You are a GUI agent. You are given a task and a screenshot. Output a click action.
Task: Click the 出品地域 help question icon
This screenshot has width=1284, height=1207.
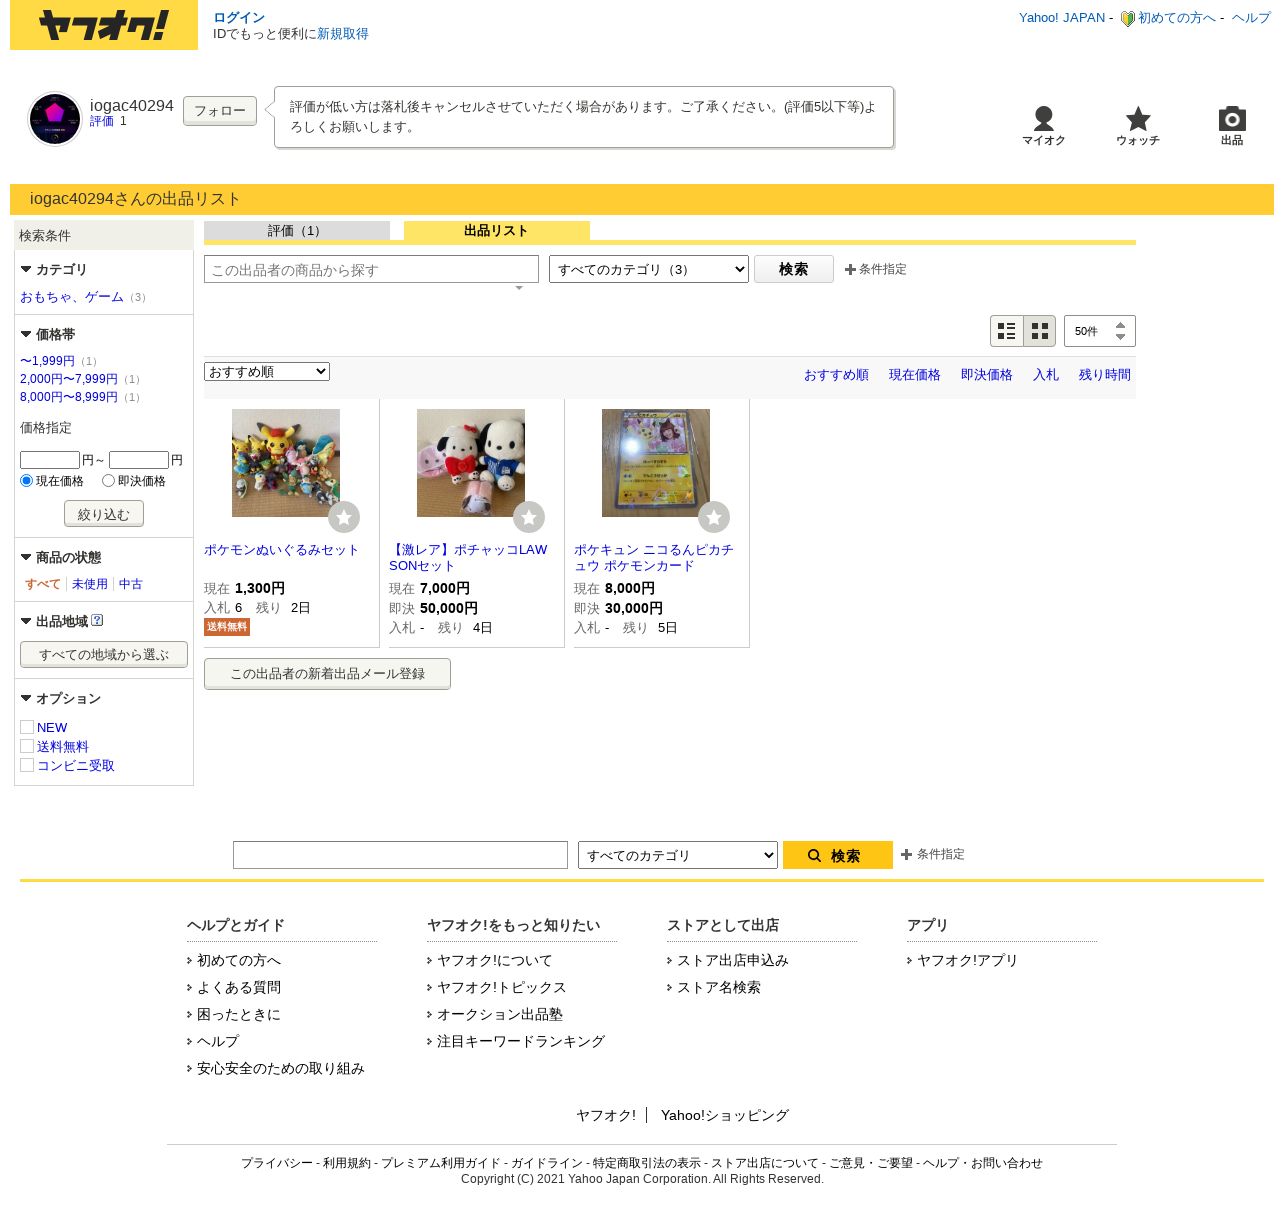pyautogui.click(x=97, y=620)
